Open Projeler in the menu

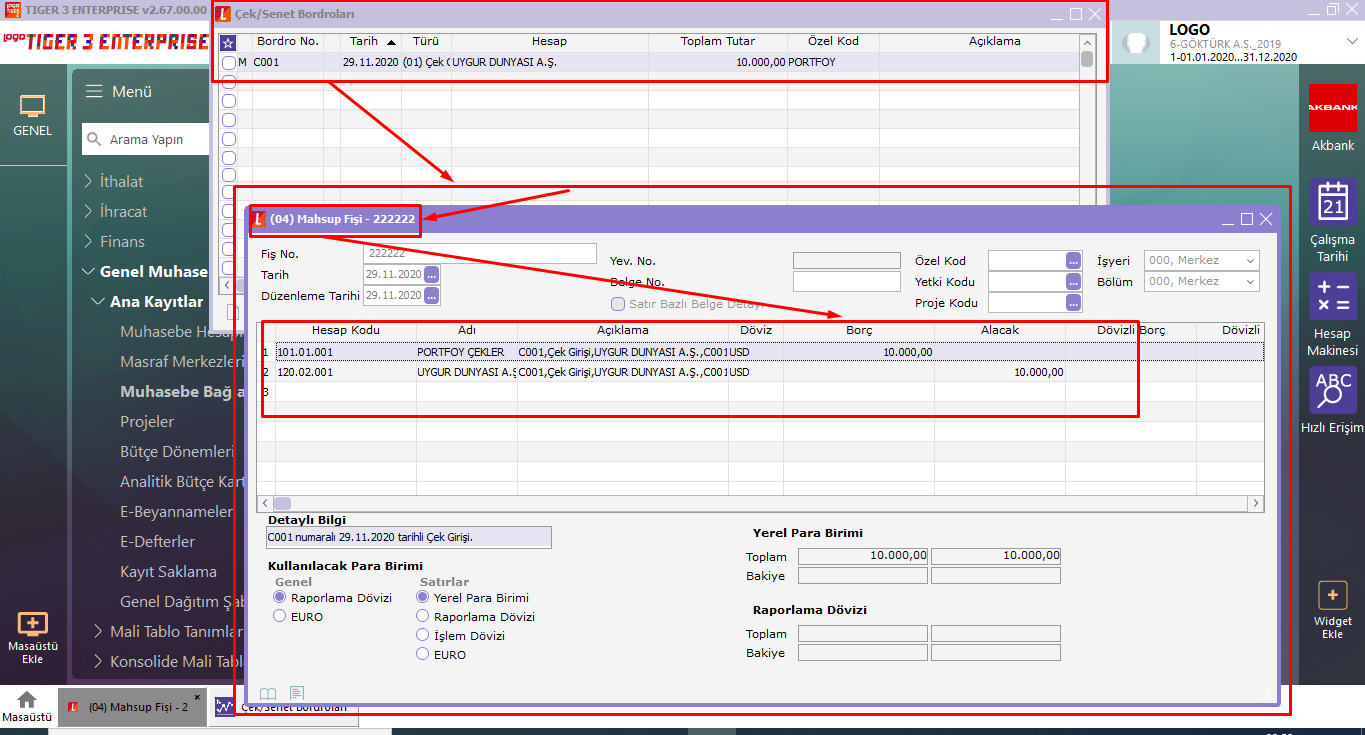pyautogui.click(x=147, y=421)
